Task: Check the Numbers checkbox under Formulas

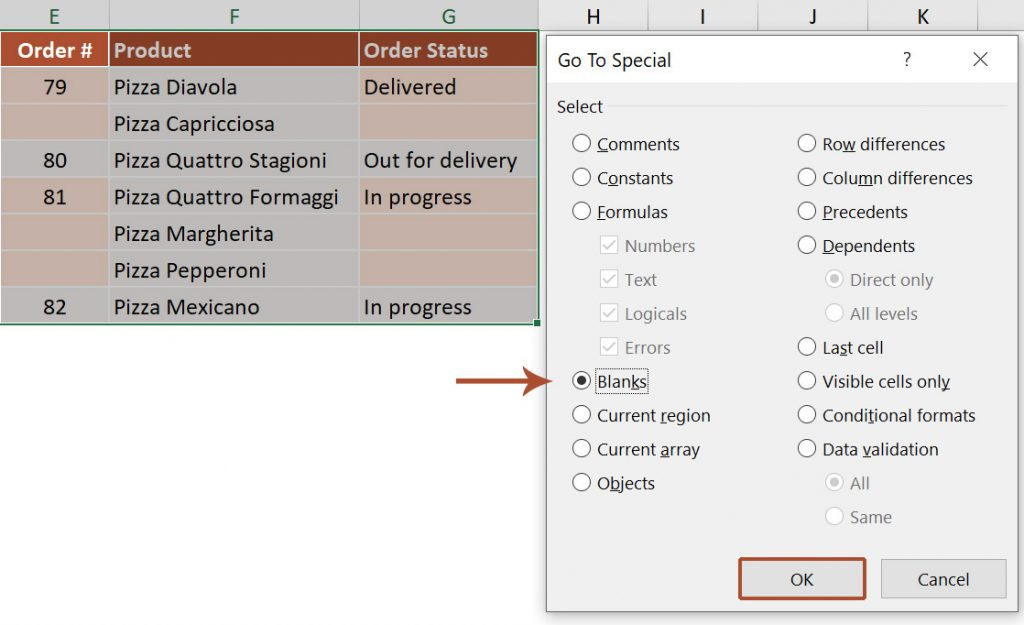Action: point(612,246)
